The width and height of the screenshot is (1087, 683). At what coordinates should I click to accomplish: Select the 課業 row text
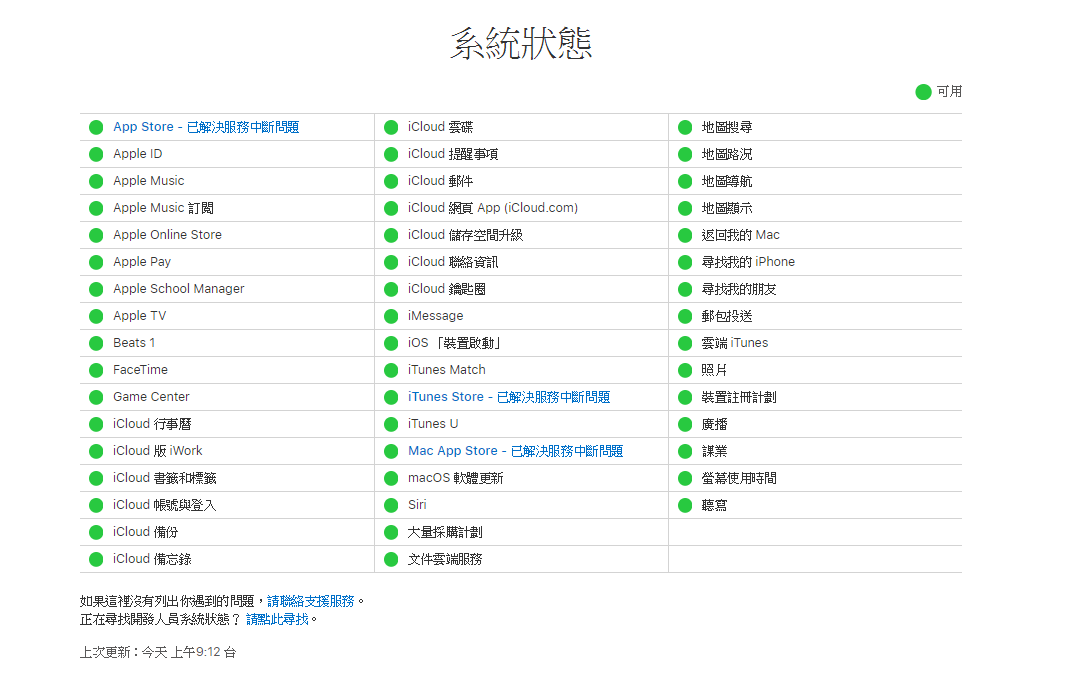714,451
